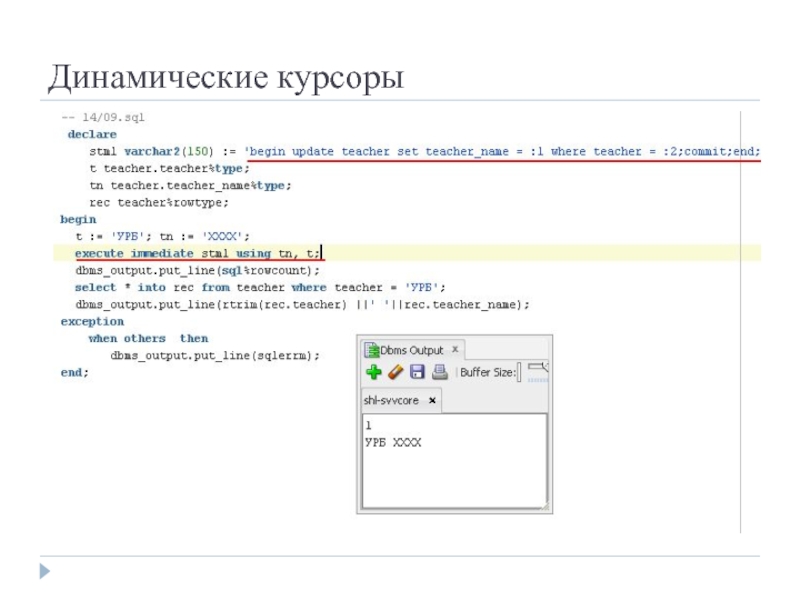Click the printer icon in Dbms Output
800x600 pixels.
click(439, 373)
